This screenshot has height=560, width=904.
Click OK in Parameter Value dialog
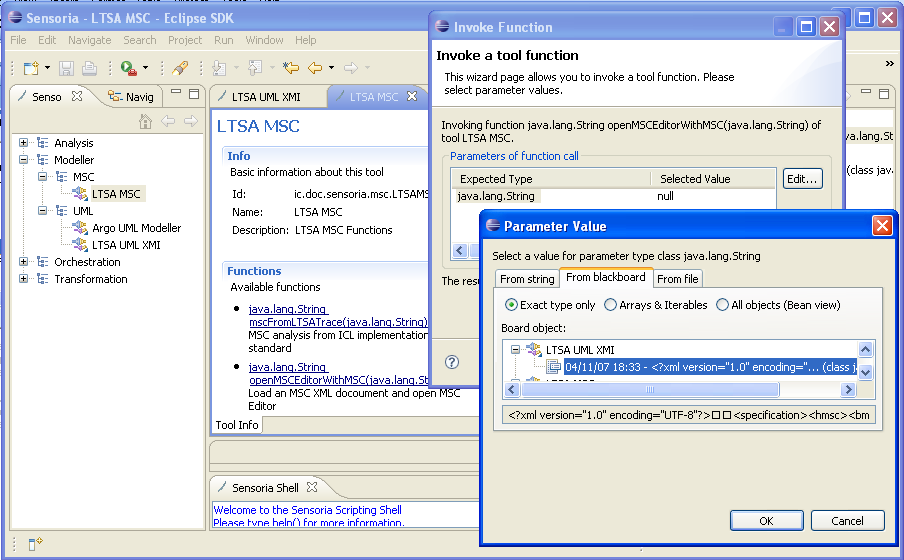[x=766, y=521]
